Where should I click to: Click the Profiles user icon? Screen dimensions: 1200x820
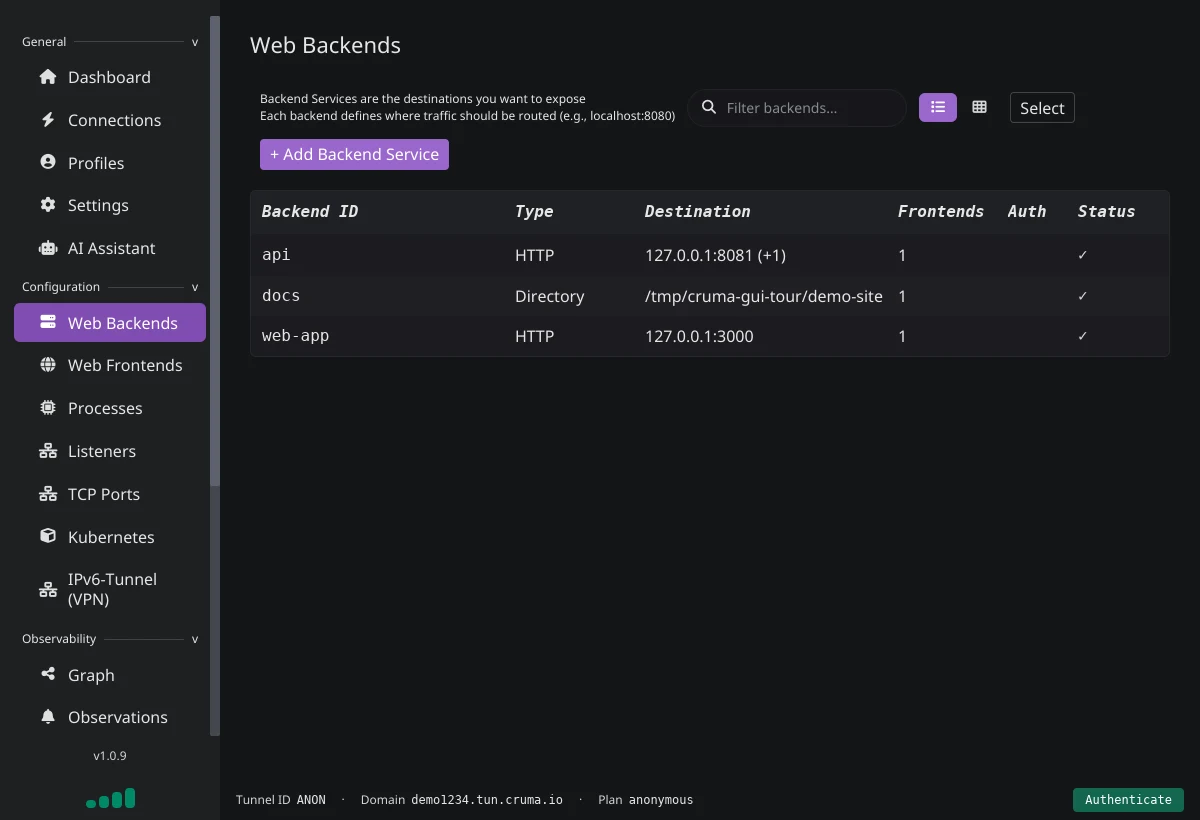point(47,162)
